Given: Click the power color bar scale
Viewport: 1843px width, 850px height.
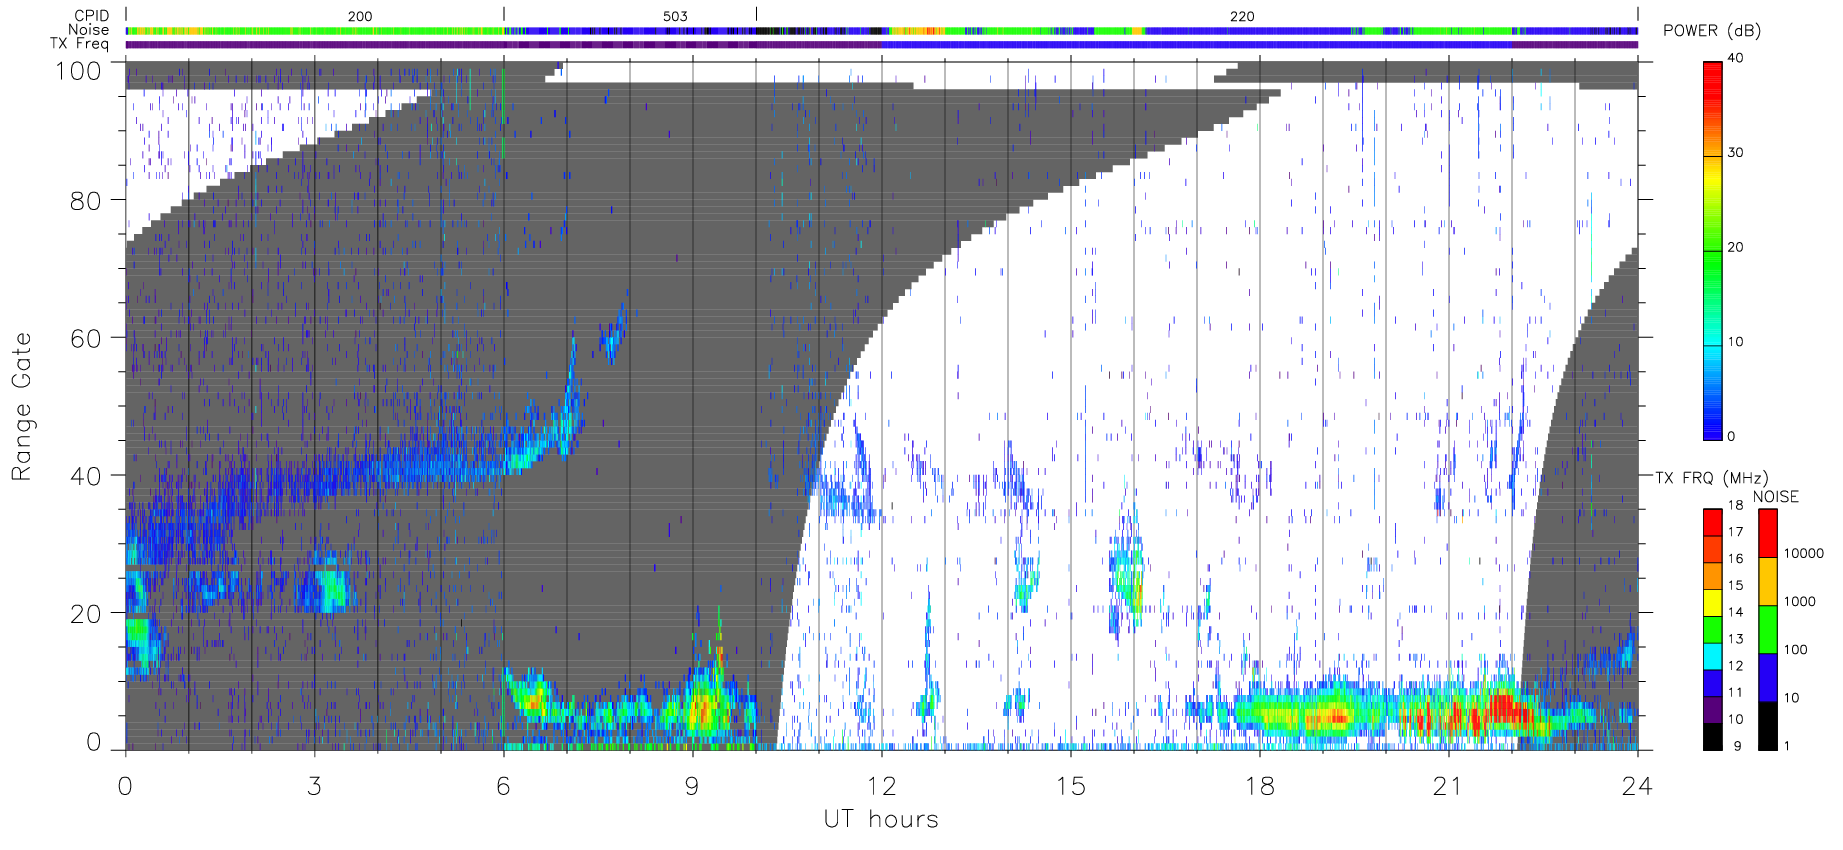Looking at the screenshot, I should 1713,251.
